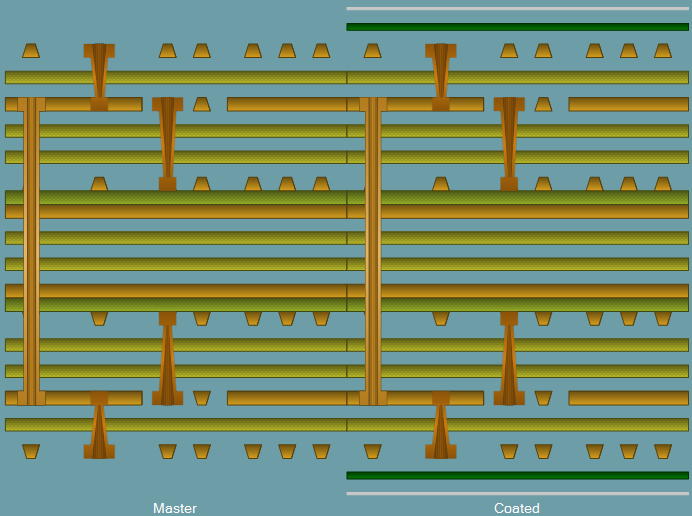This screenshot has width=692, height=516.
Task: Click the bottom light gray coating line
Action: 518,493
